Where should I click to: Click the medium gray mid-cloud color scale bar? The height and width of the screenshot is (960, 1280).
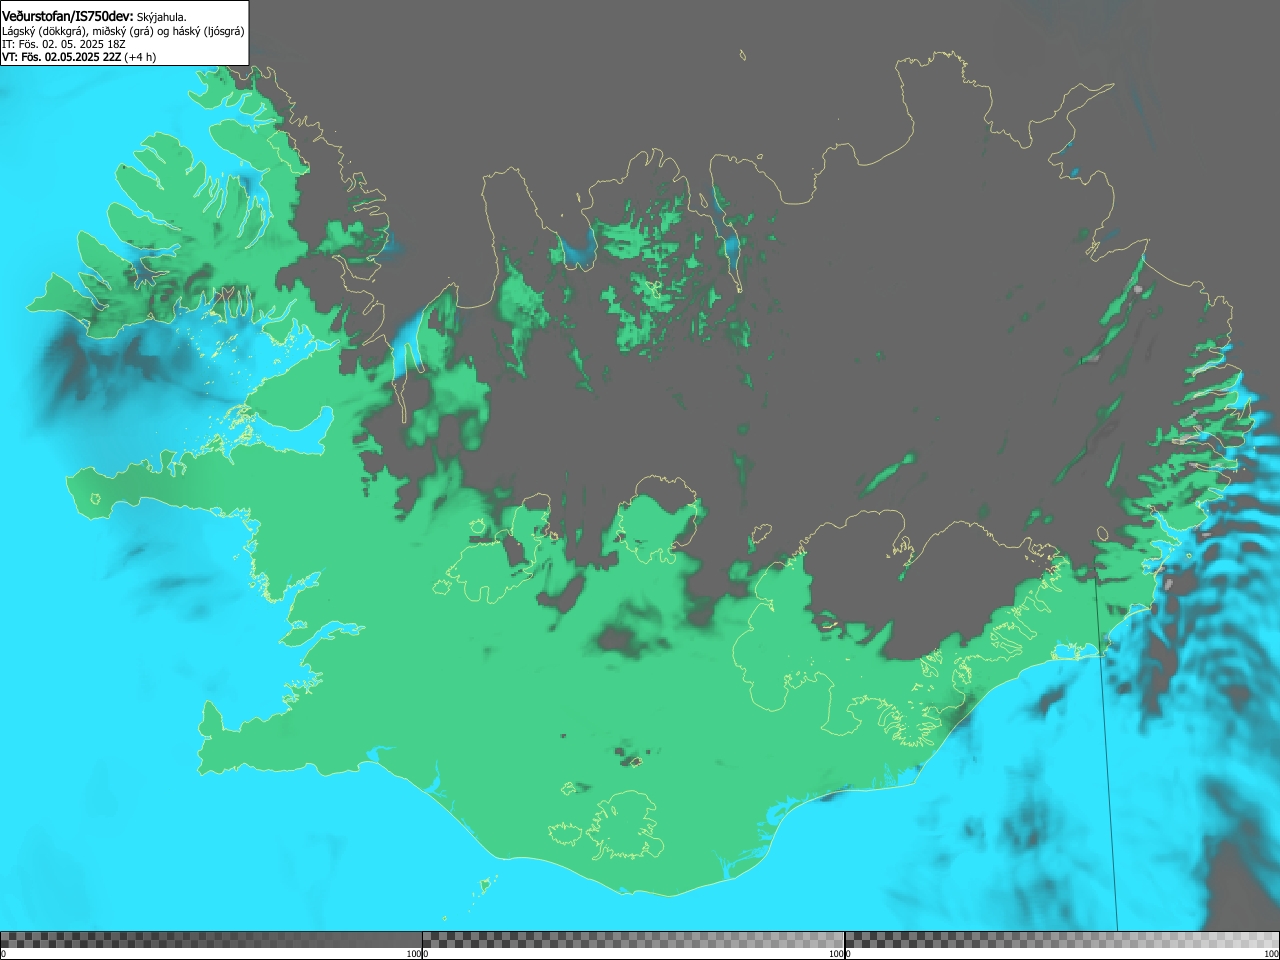point(633,940)
